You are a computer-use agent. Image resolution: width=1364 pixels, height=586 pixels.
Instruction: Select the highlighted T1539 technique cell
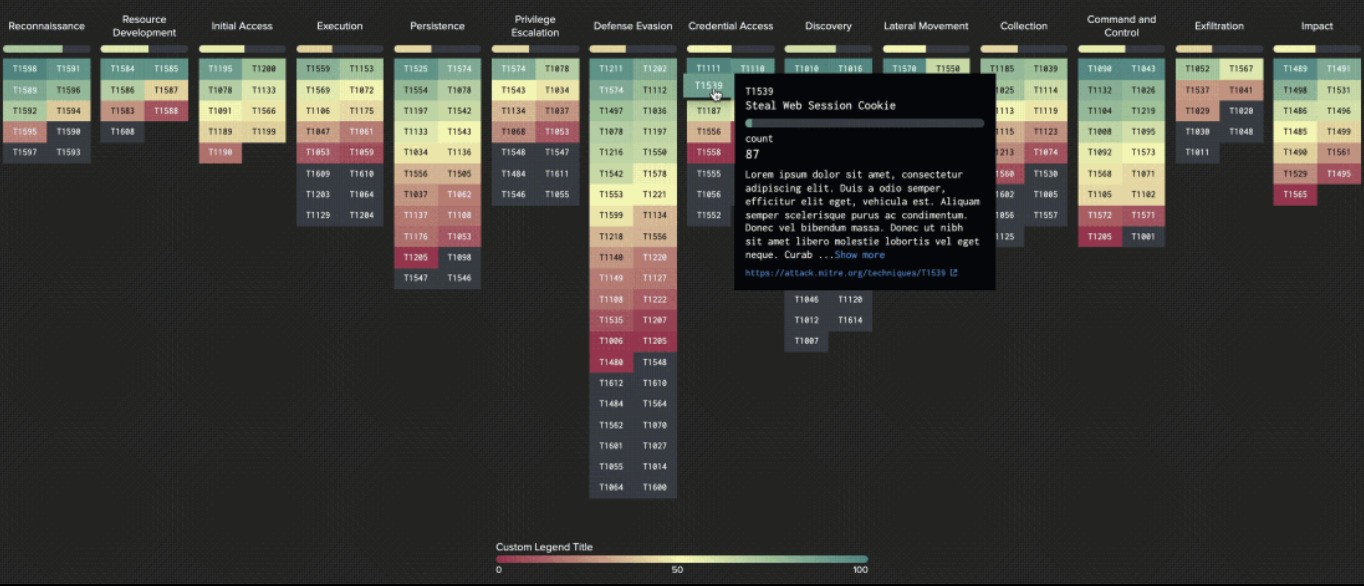[x=707, y=87]
